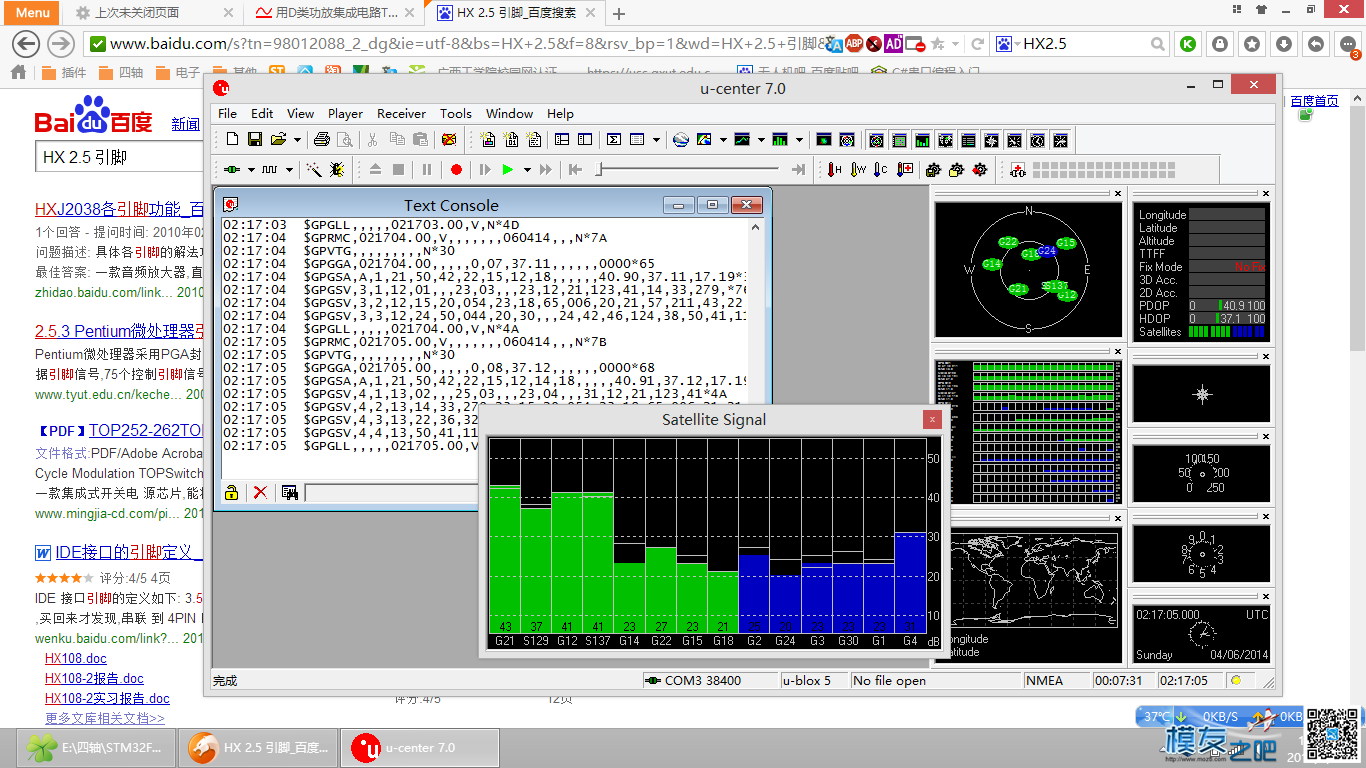This screenshot has height=768, width=1366.
Task: Click the fast forward player button
Action: click(546, 170)
